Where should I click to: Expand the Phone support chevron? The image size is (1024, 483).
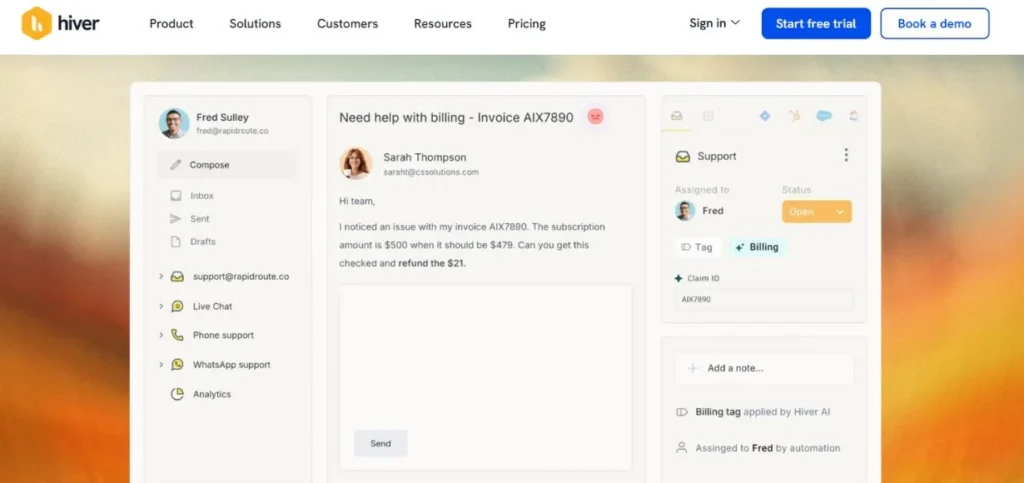(x=161, y=335)
